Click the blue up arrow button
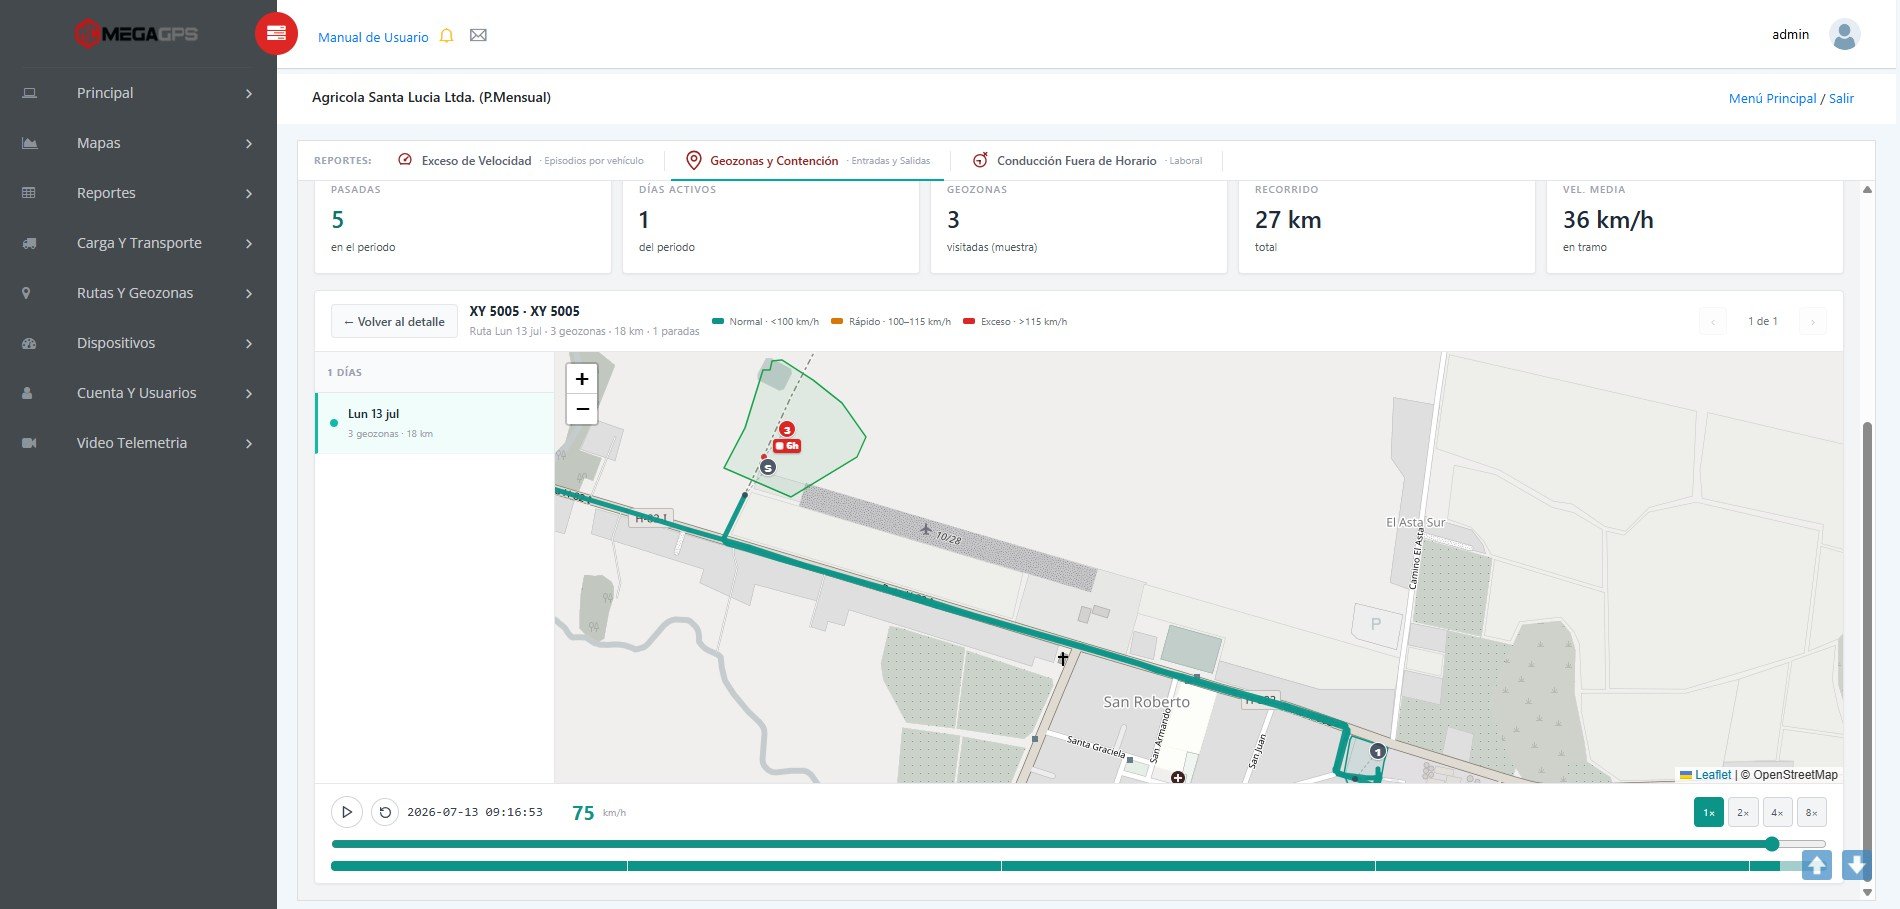Screen dimensions: 1900x909 (x=1817, y=865)
